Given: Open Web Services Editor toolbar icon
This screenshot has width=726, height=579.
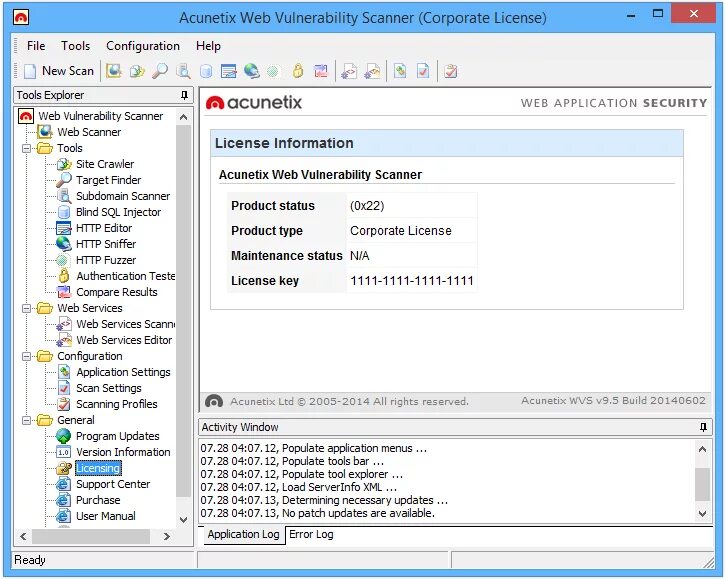Looking at the screenshot, I should (372, 71).
